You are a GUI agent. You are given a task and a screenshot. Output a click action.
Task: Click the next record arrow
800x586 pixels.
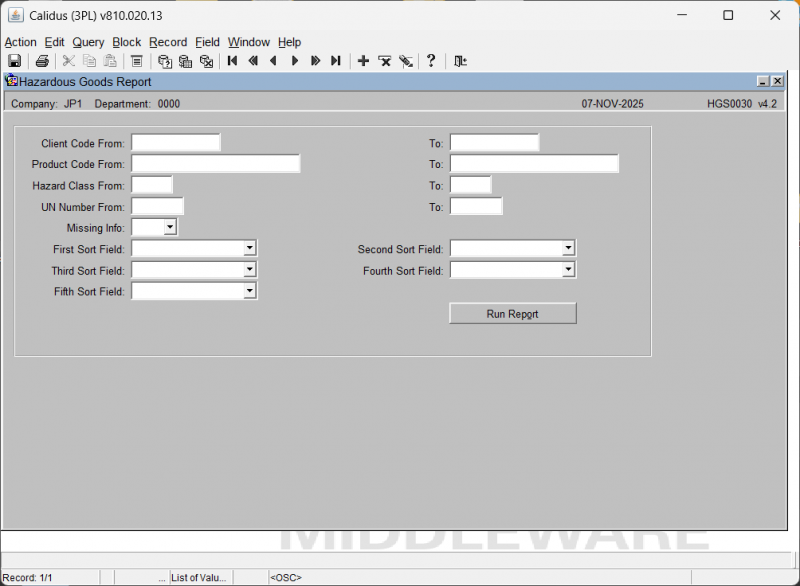pyautogui.click(x=295, y=61)
